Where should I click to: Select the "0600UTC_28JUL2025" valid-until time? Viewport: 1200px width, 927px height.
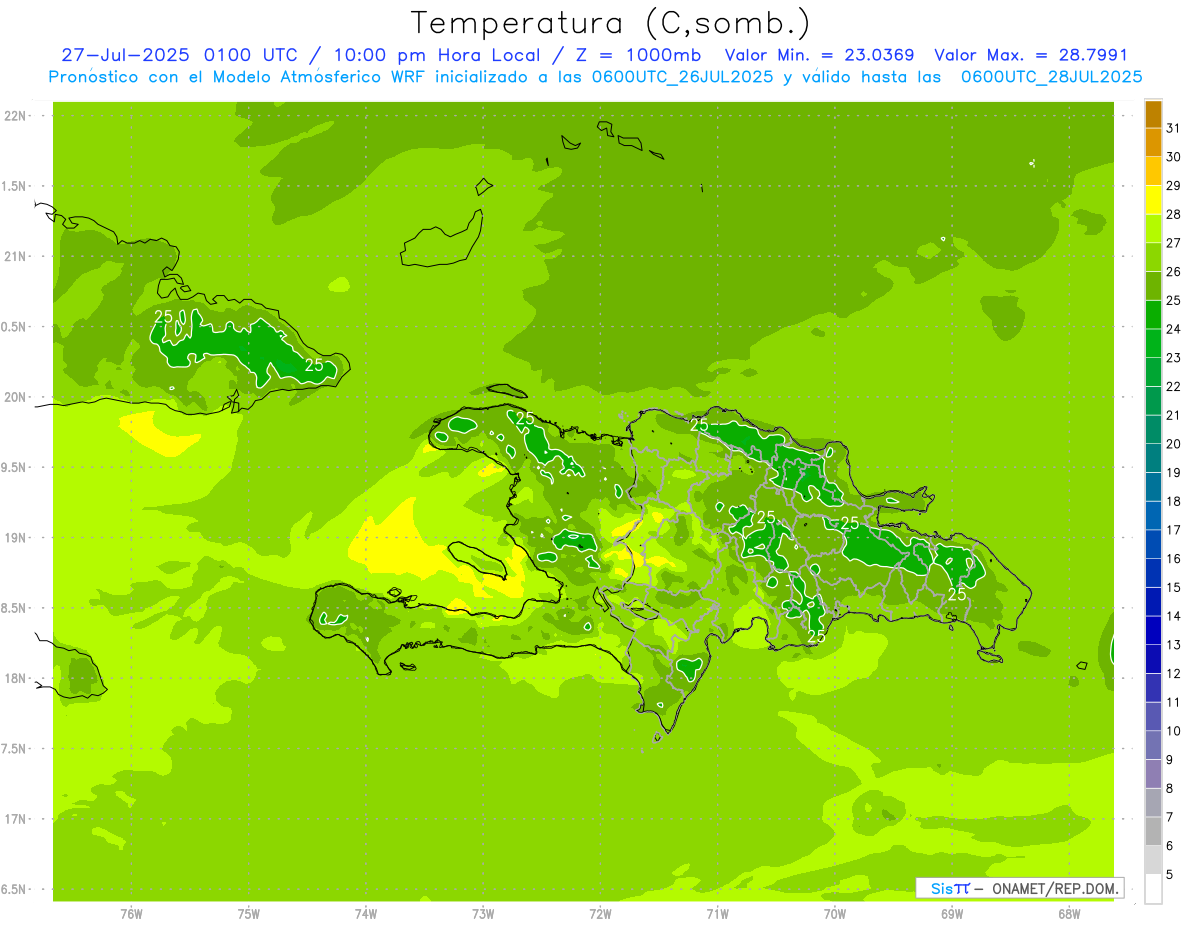[1051, 77]
